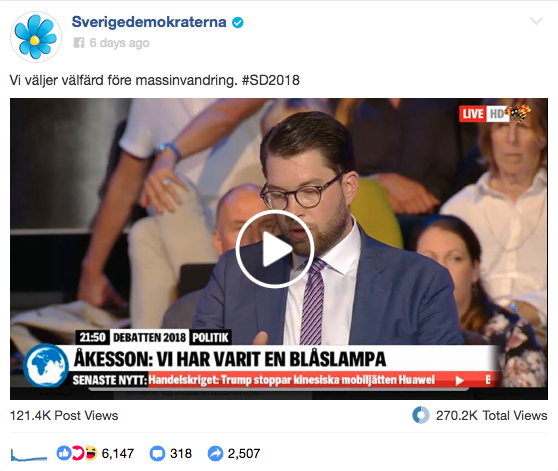This screenshot has height=471, width=558.
Task: Click the #SD2018 hashtag
Action: tap(270, 80)
